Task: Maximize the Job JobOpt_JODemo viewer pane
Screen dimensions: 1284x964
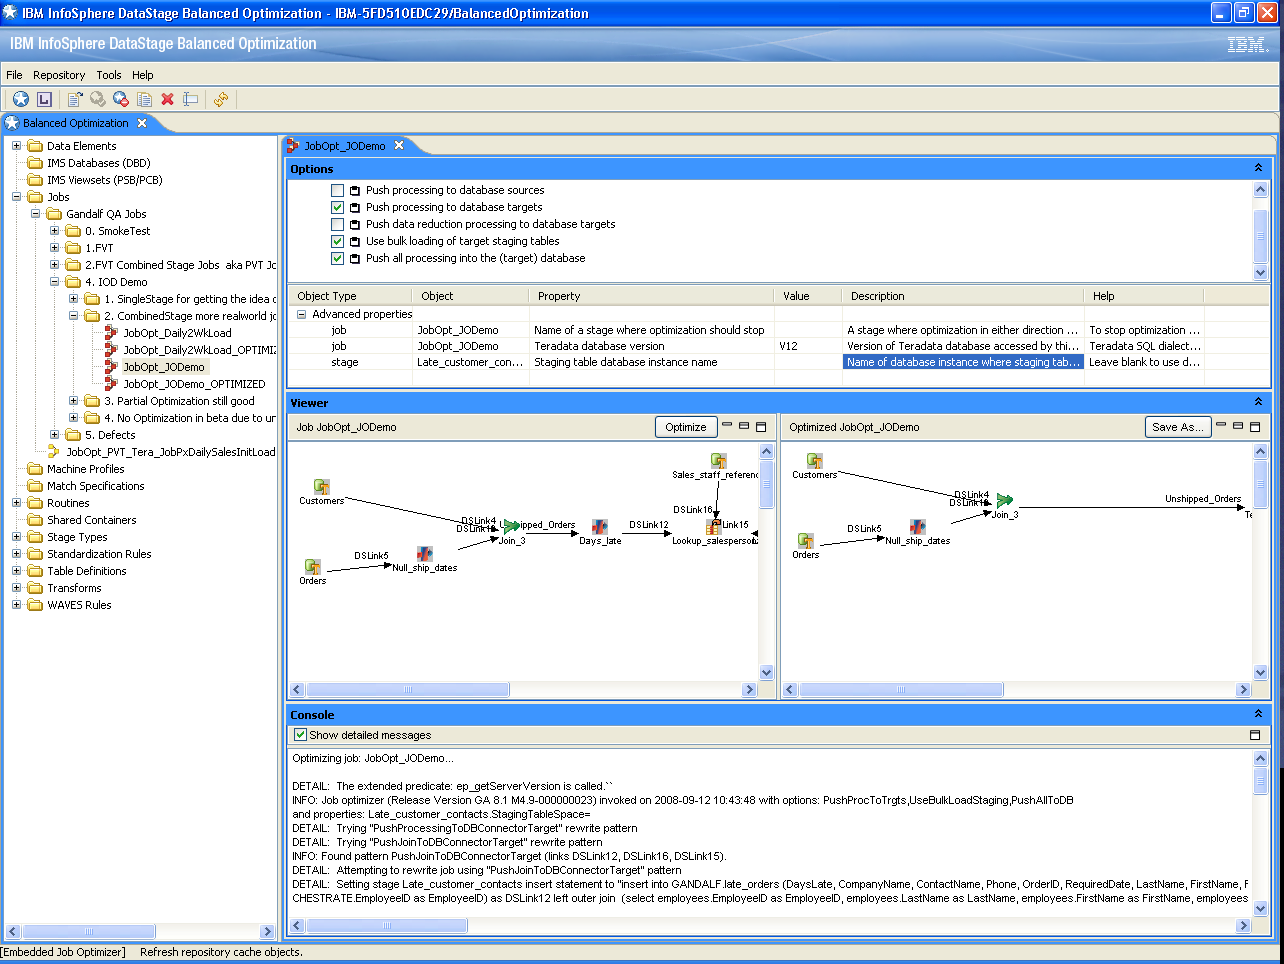Action: [x=761, y=426]
